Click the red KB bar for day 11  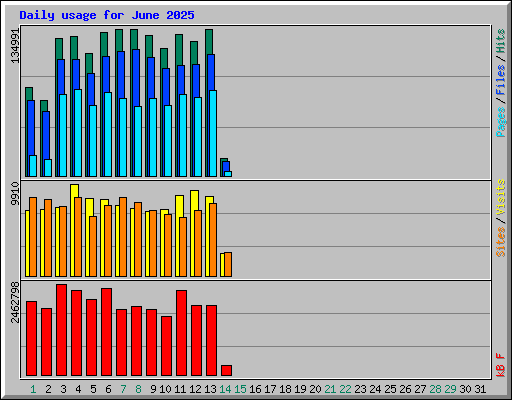(182, 333)
